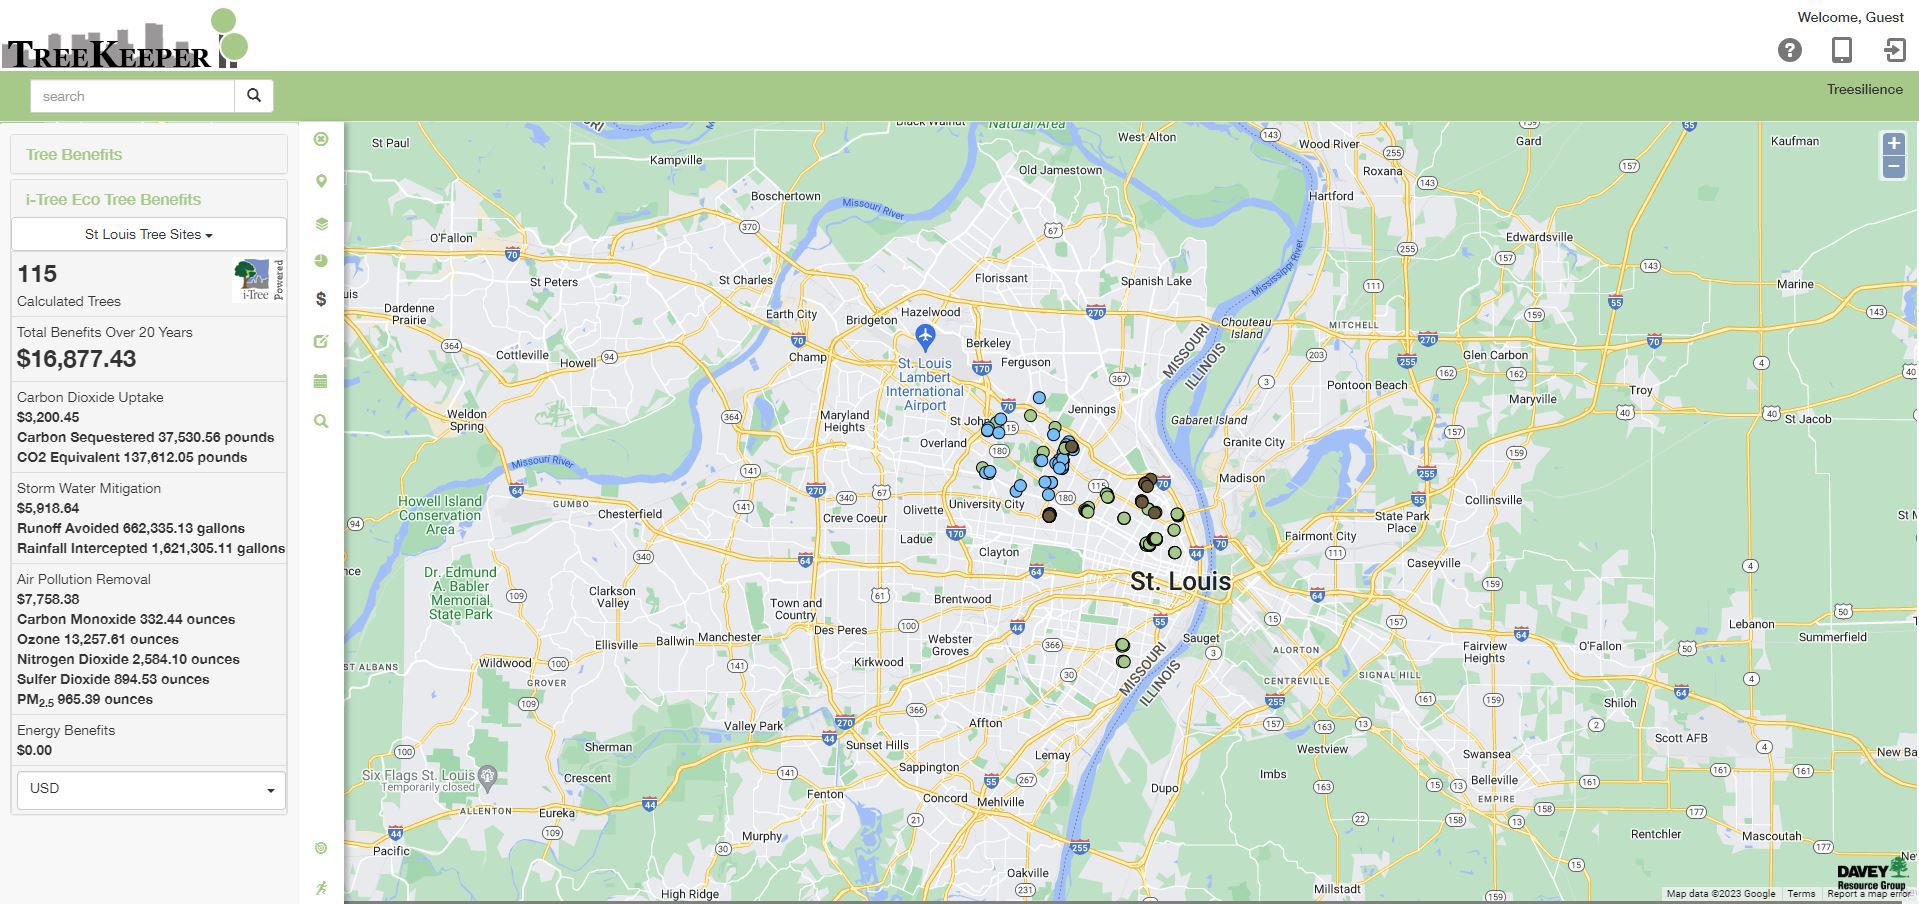The height and width of the screenshot is (904, 1919).
Task: Select the dollar sign benefits icon
Action: 321,299
